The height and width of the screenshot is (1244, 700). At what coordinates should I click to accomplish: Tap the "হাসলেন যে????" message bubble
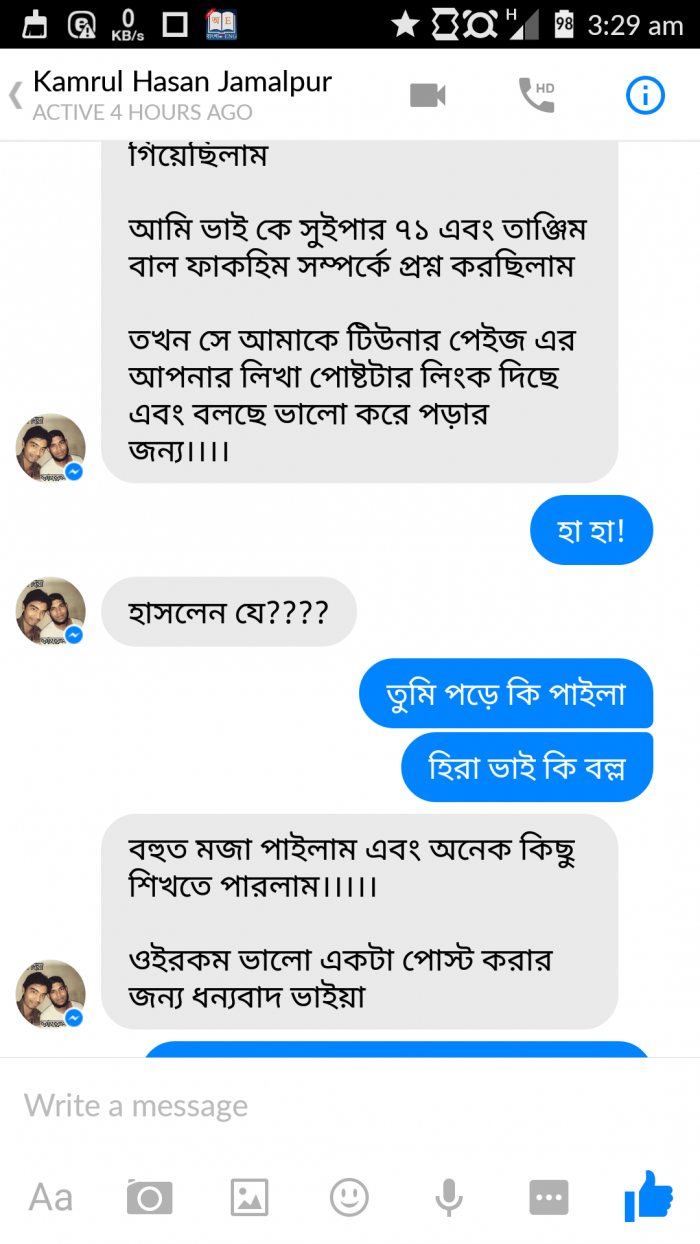229,611
